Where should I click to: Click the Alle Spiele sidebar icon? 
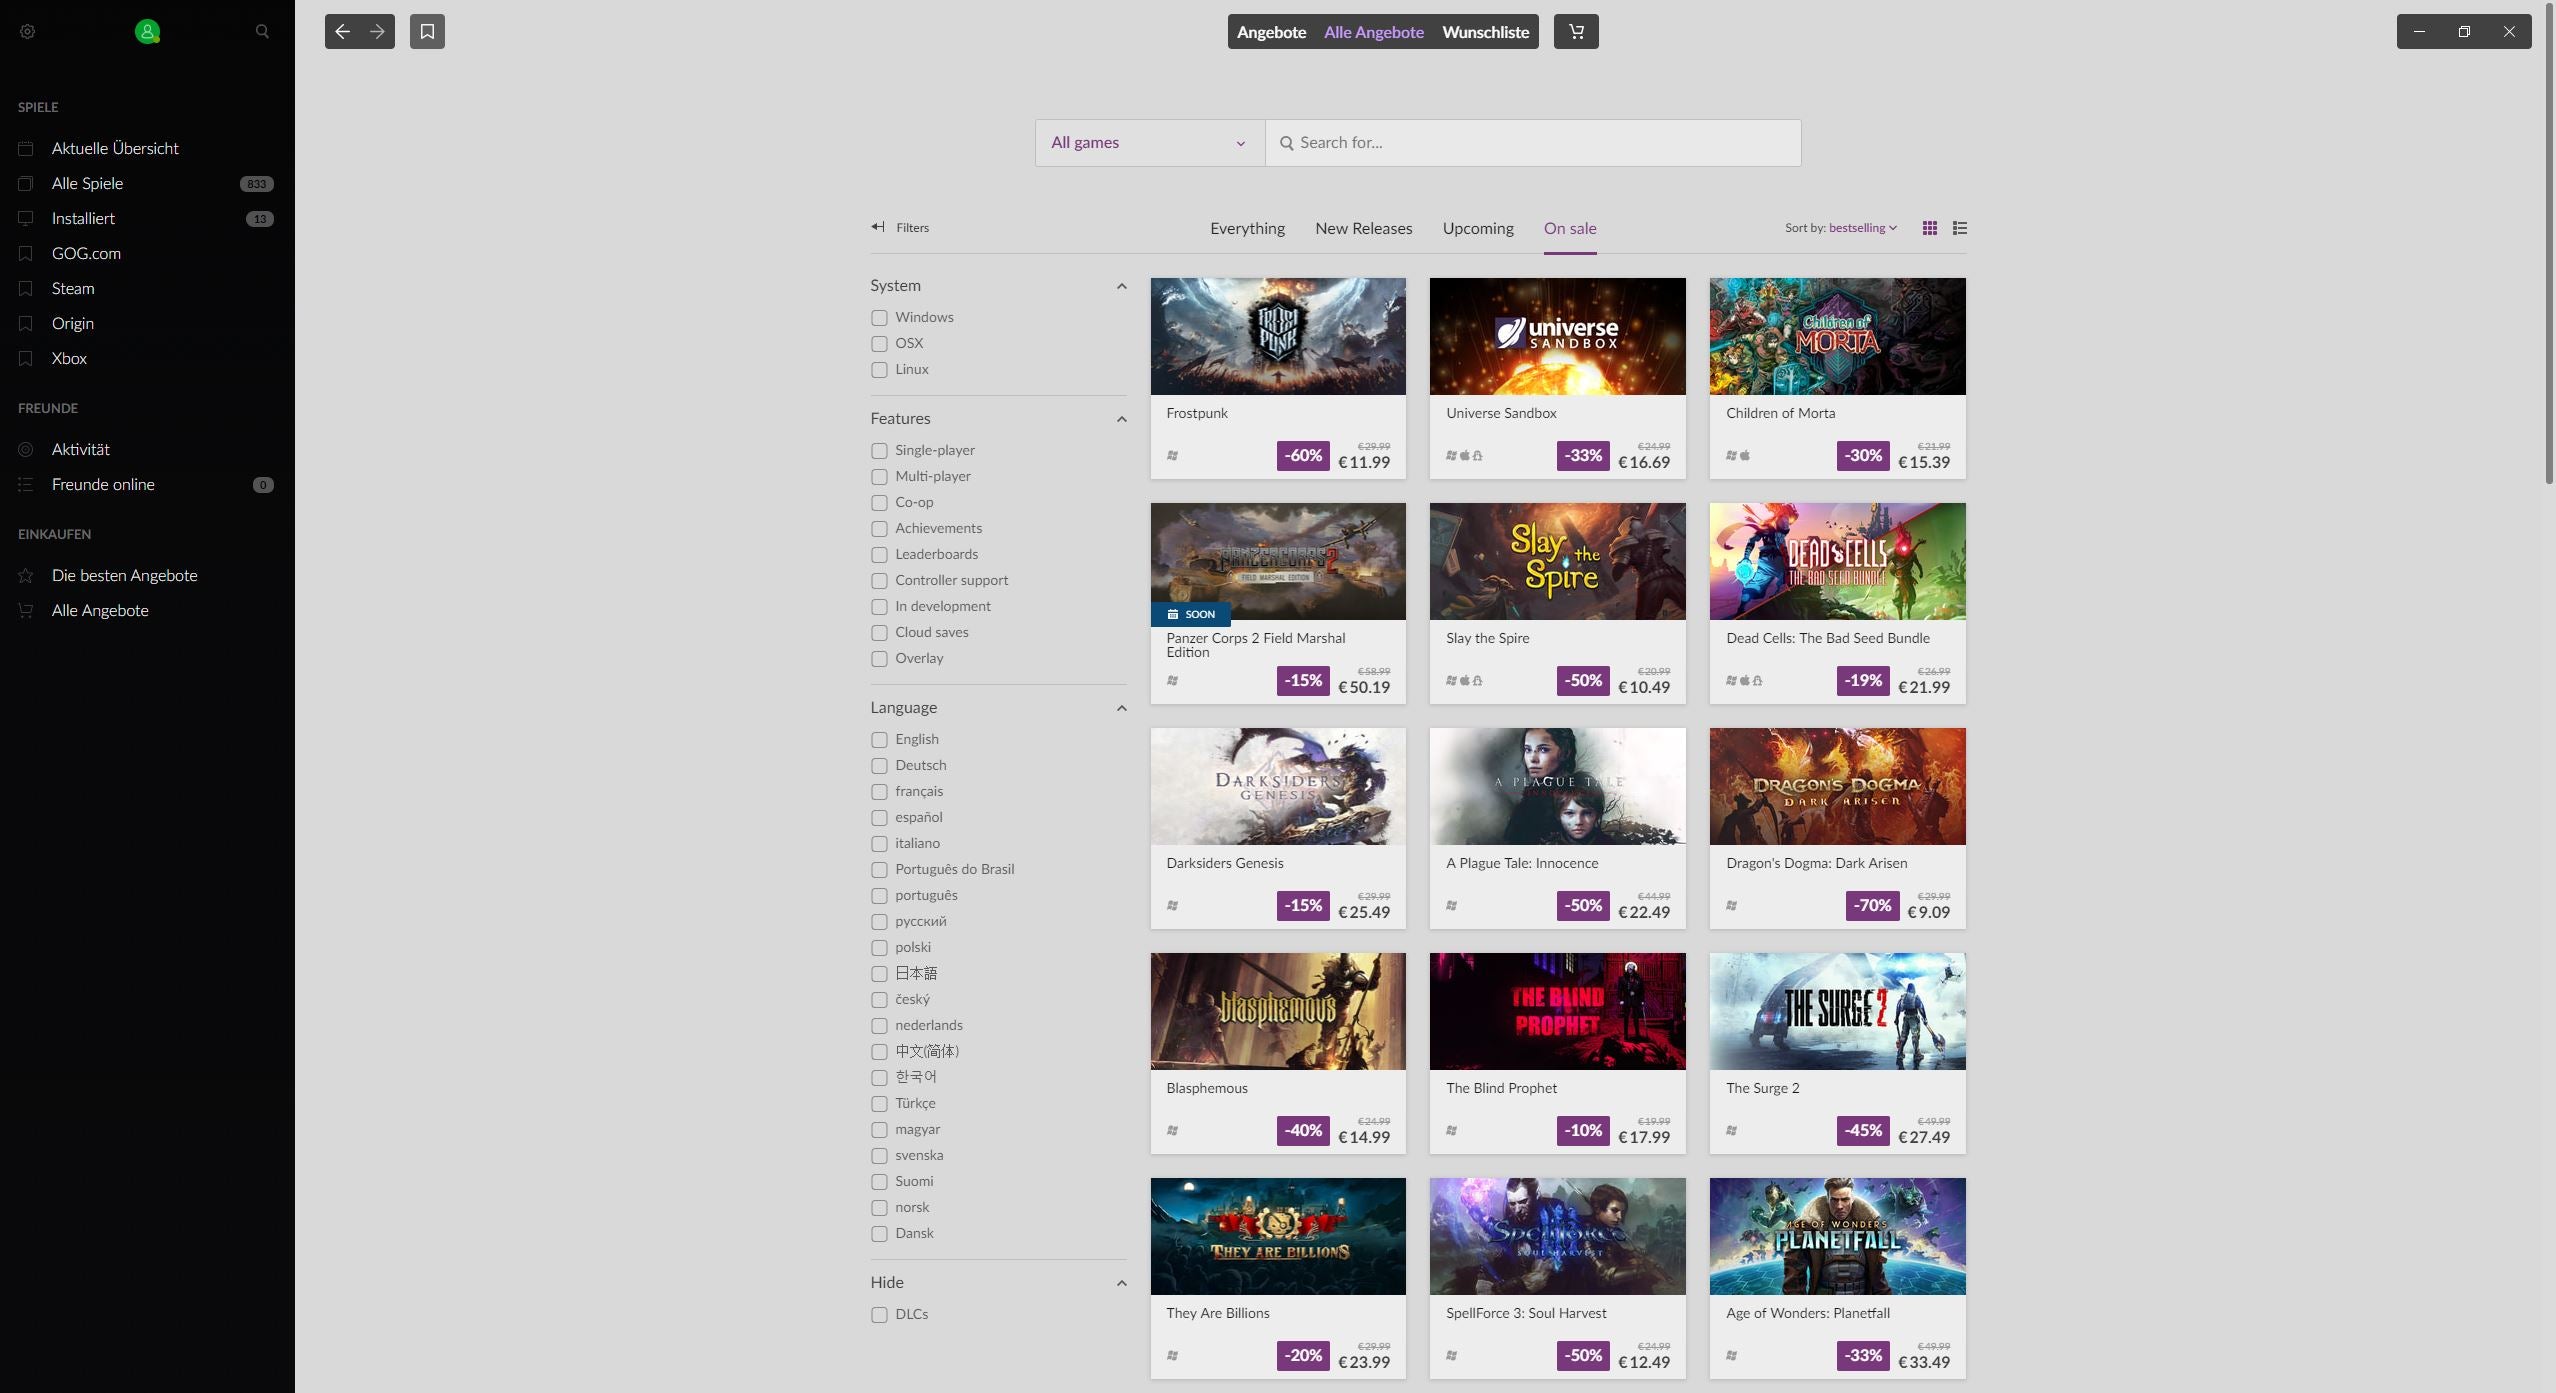click(x=26, y=183)
